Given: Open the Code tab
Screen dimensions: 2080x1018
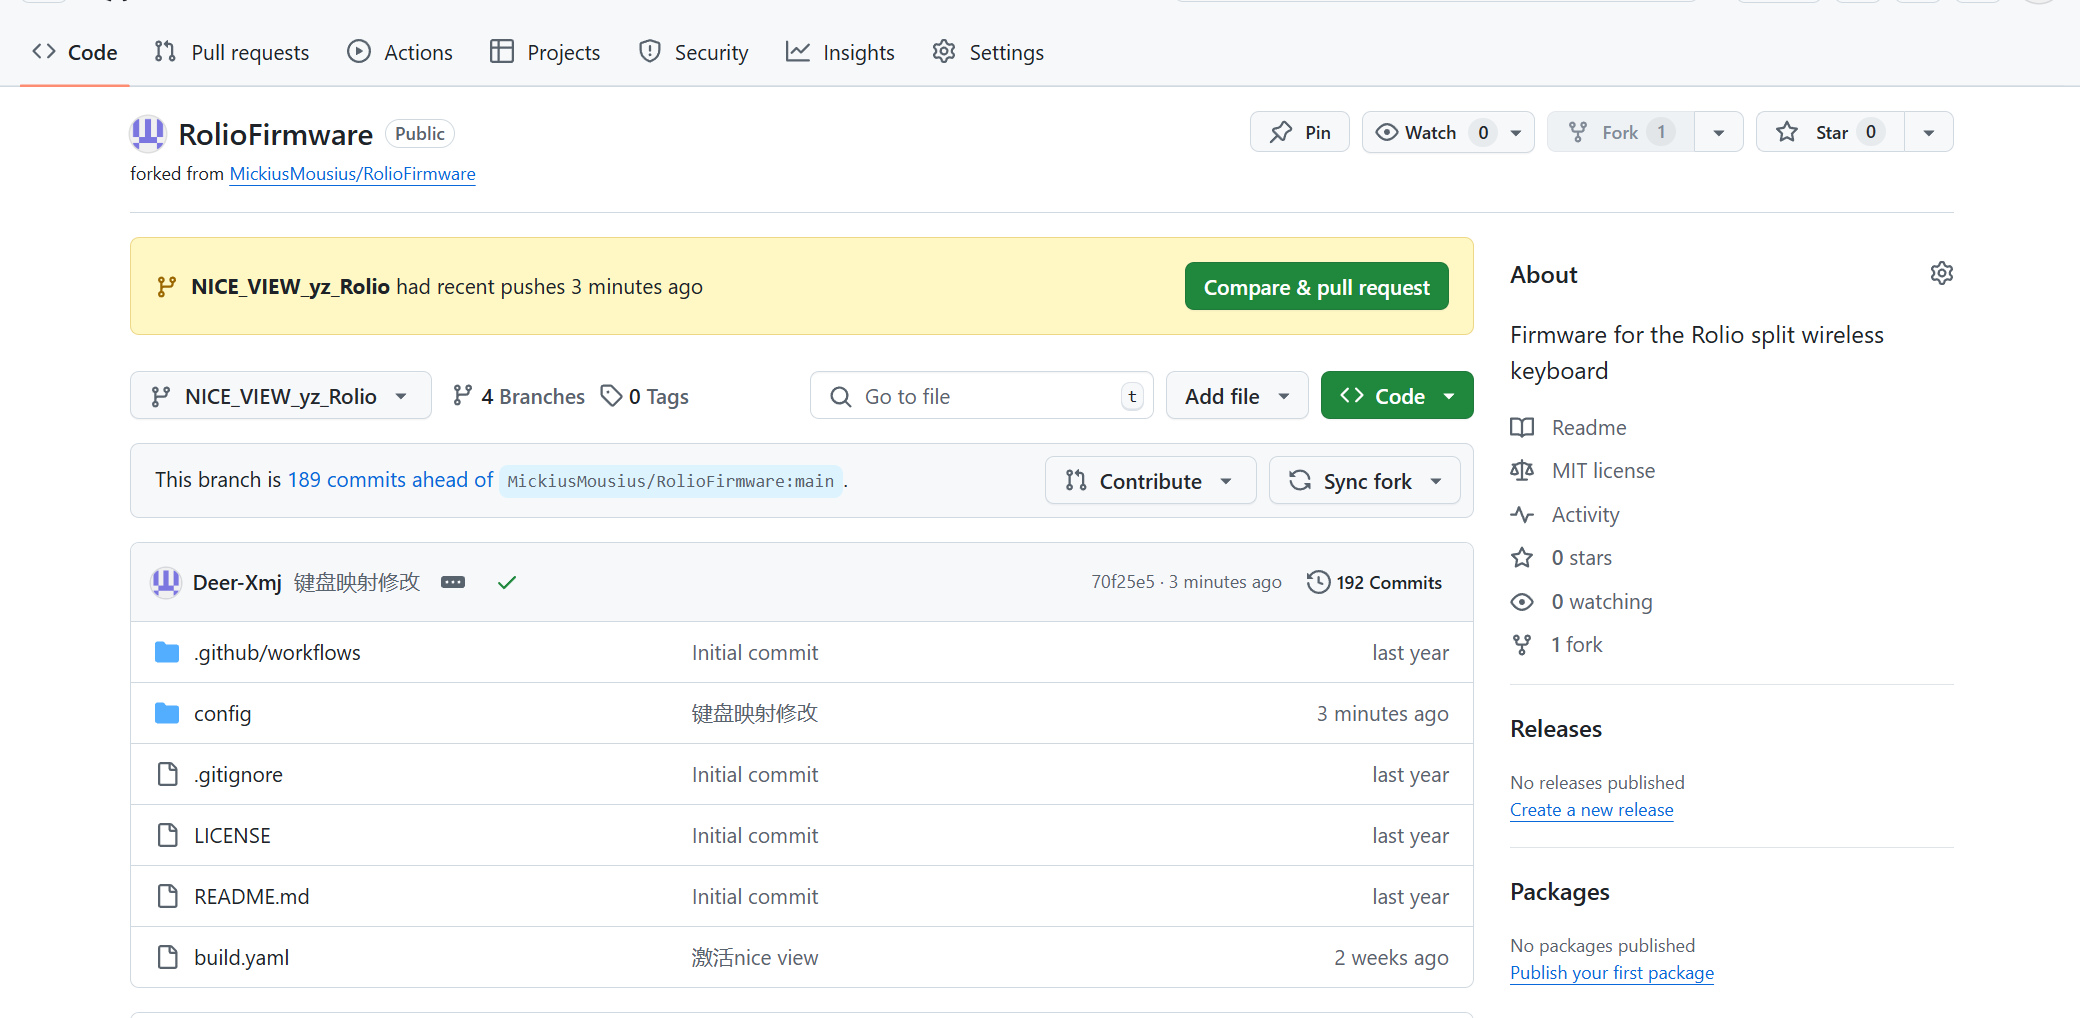Looking at the screenshot, I should click(x=75, y=52).
